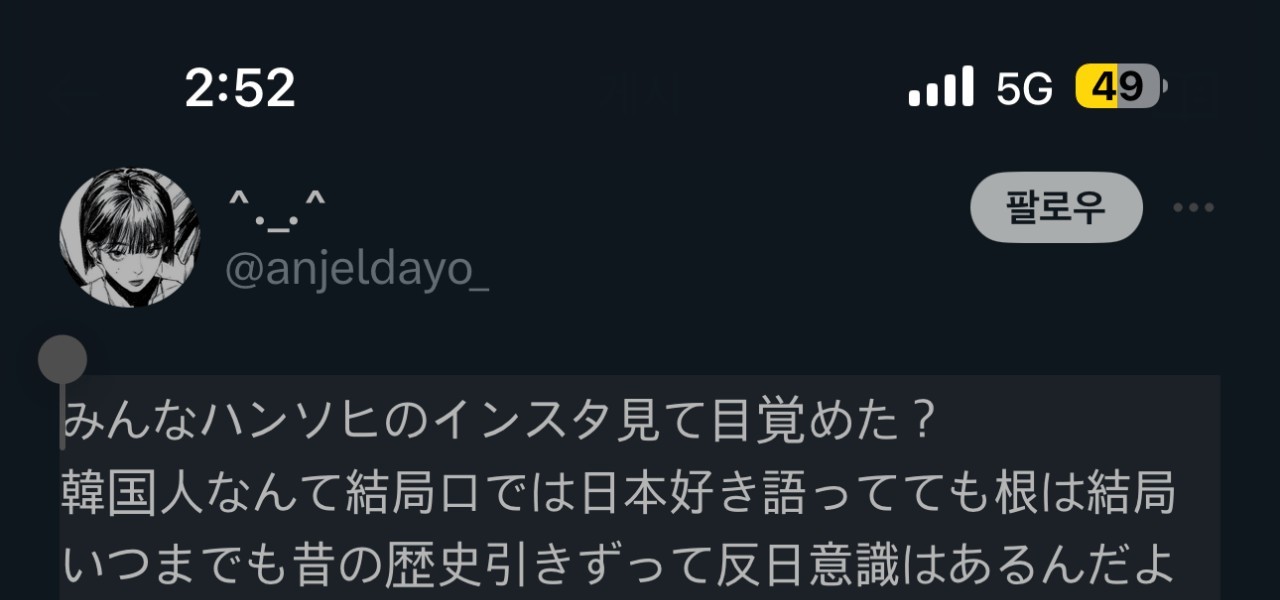Tap the 팔로우 follow button
Screen dimensions: 1280x600
[1056, 207]
